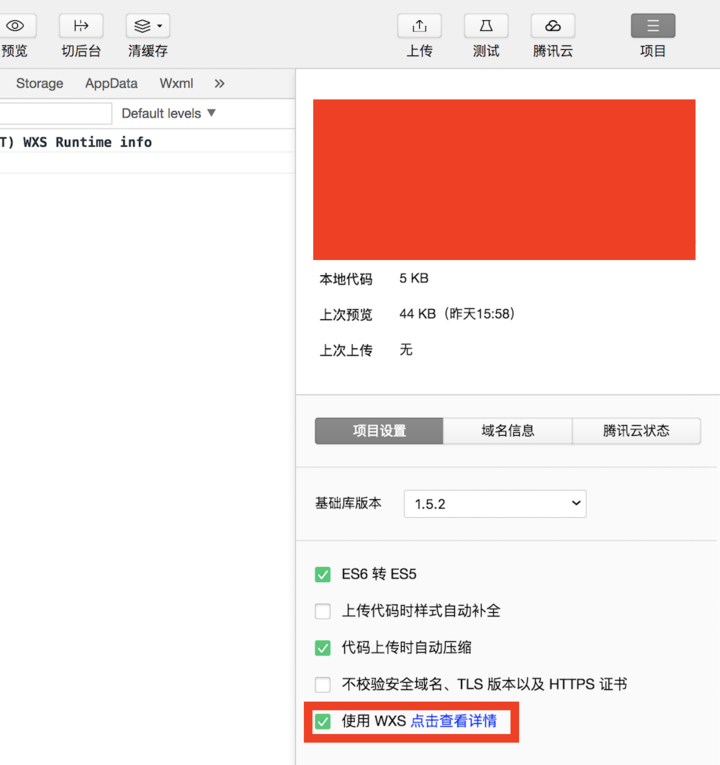The image size is (720, 765).
Task: Toggle the project menu icon (项目)
Action: pos(653,26)
